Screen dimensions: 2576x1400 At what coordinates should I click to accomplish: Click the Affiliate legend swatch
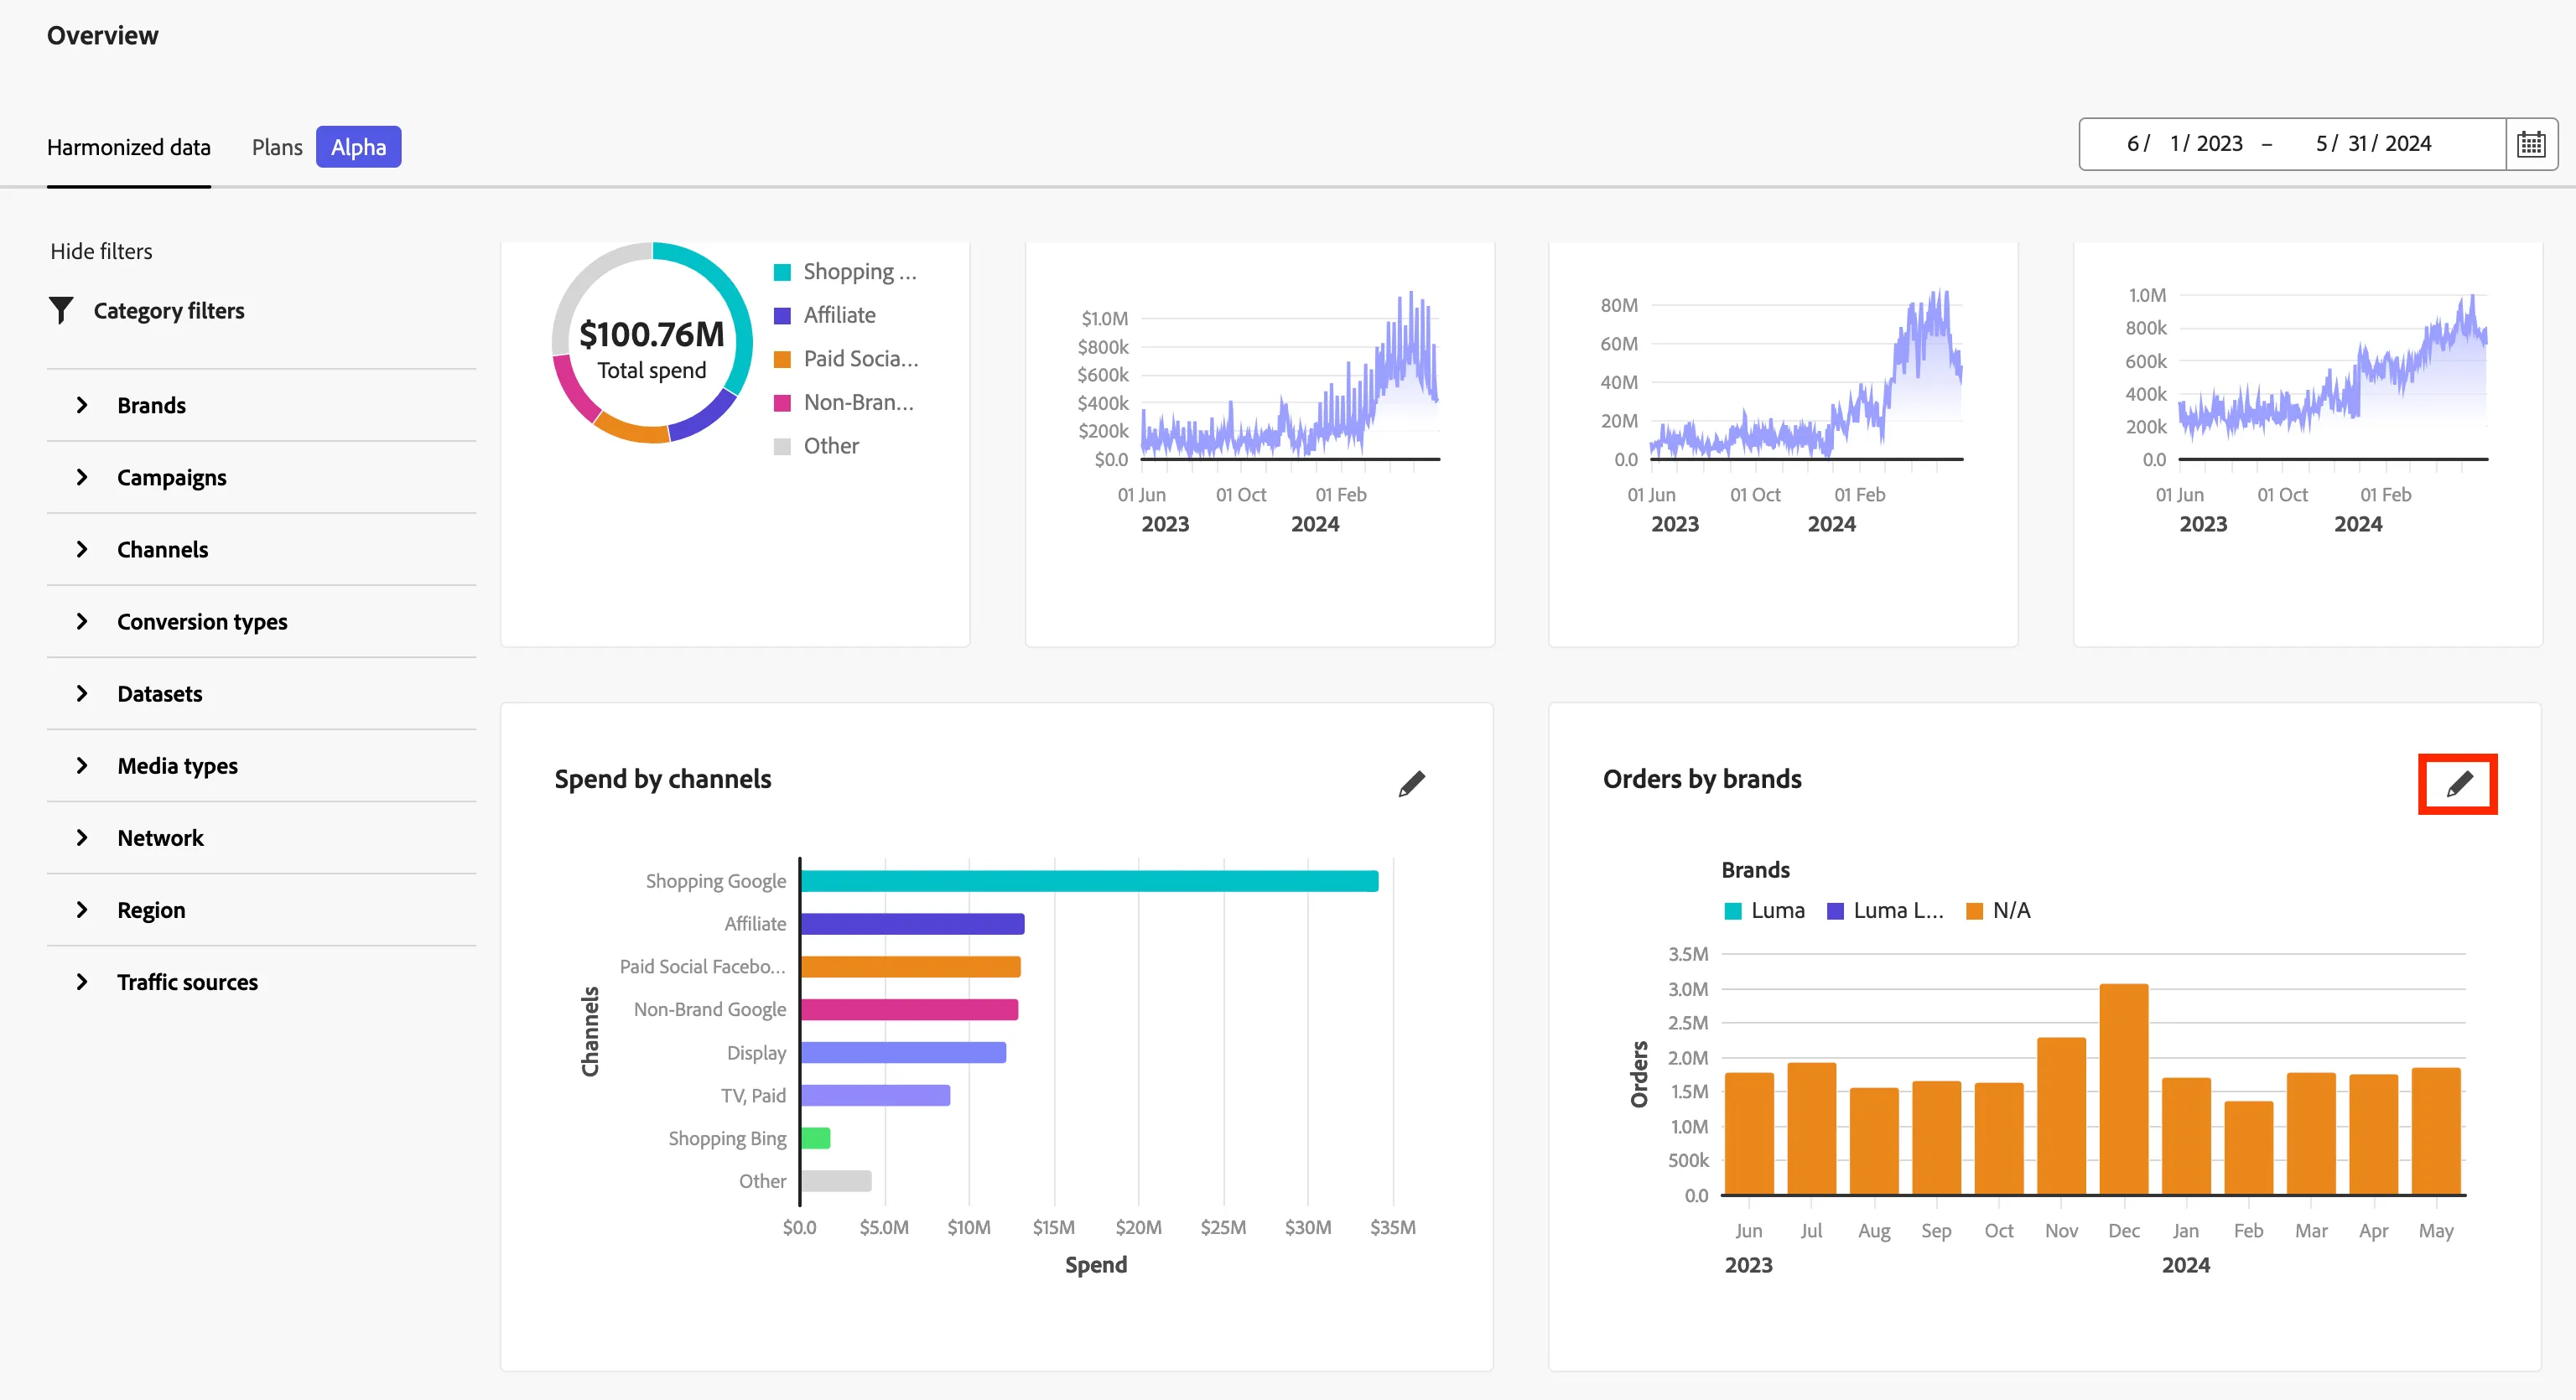tap(782, 316)
